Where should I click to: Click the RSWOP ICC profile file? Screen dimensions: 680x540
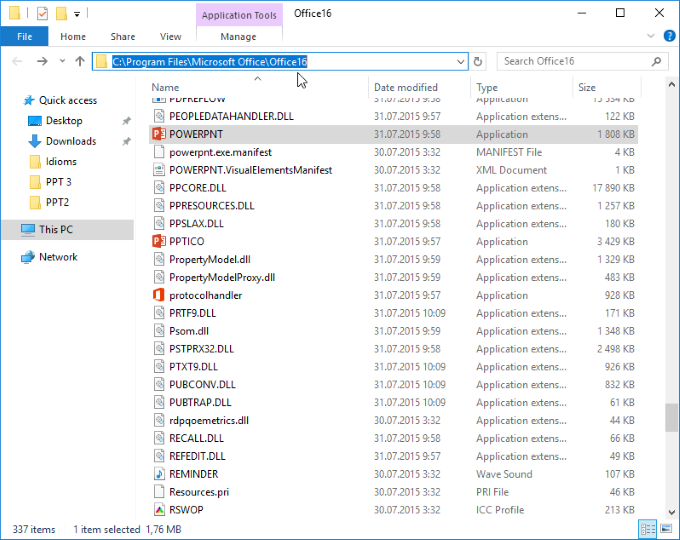(x=186, y=510)
